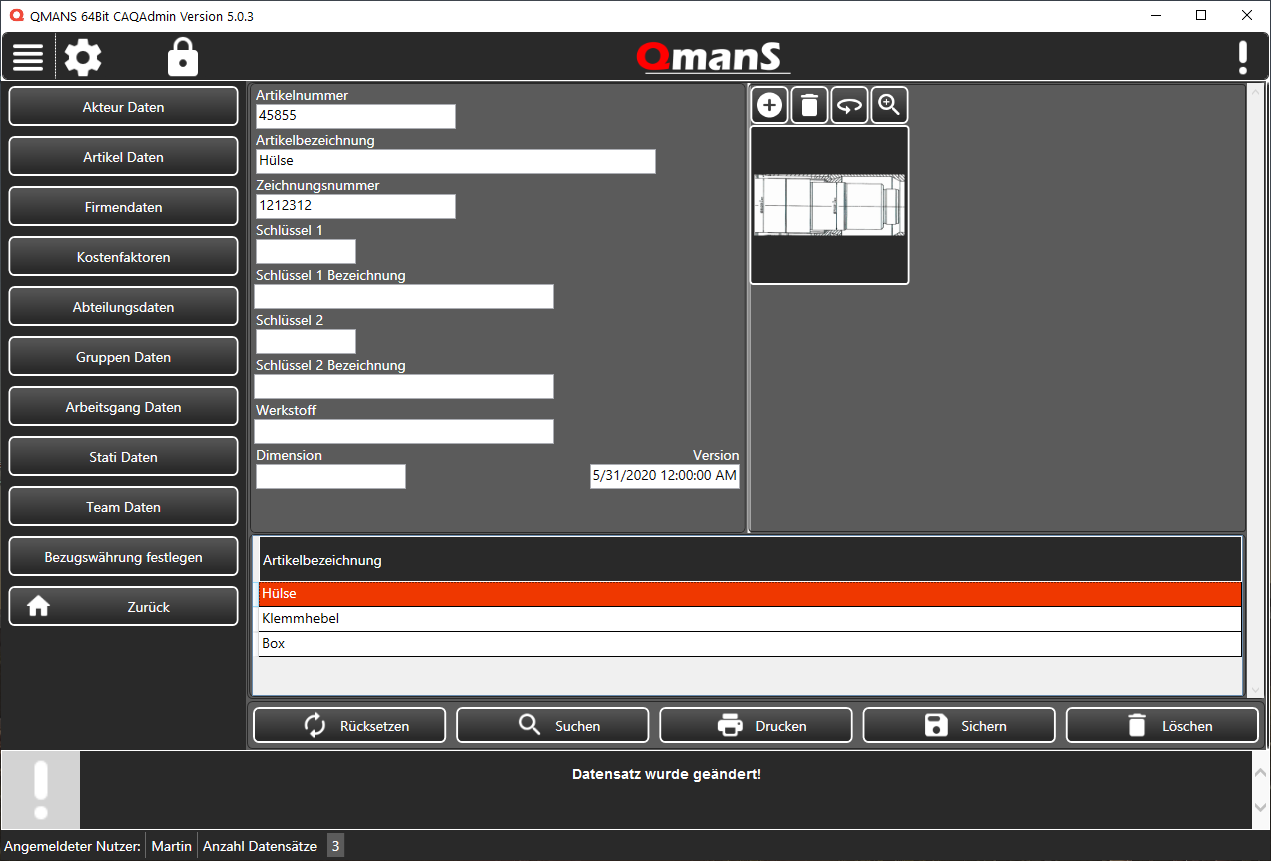Close the QMANS window

coord(1247,15)
